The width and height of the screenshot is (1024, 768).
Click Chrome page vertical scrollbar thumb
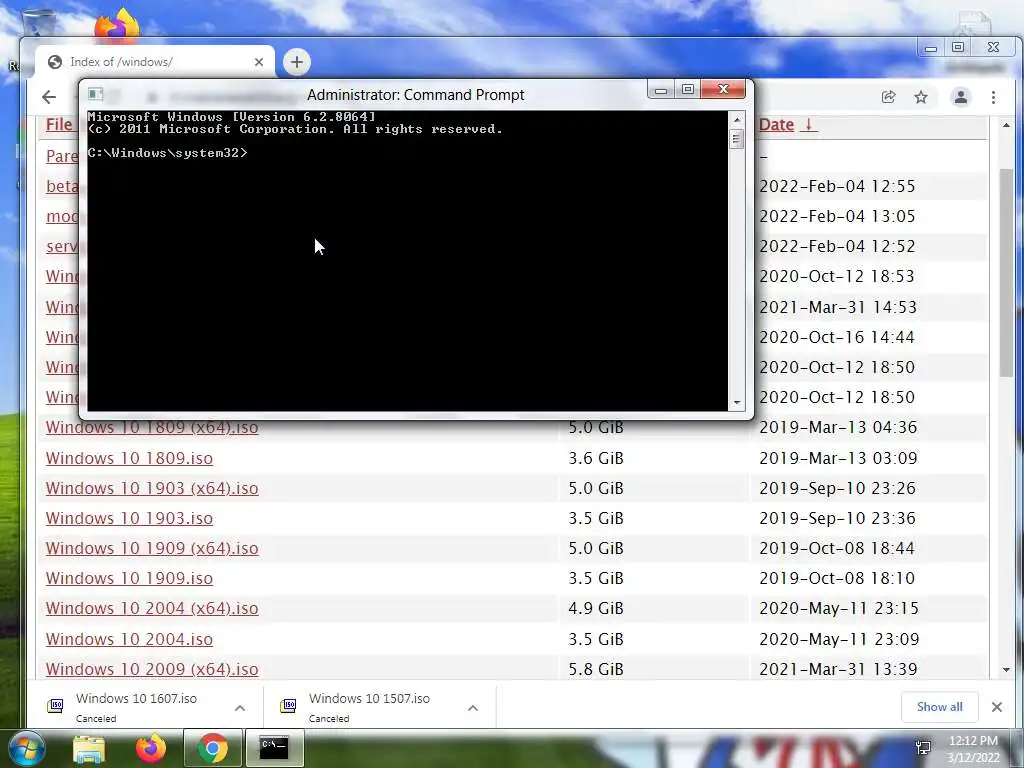point(1006,272)
